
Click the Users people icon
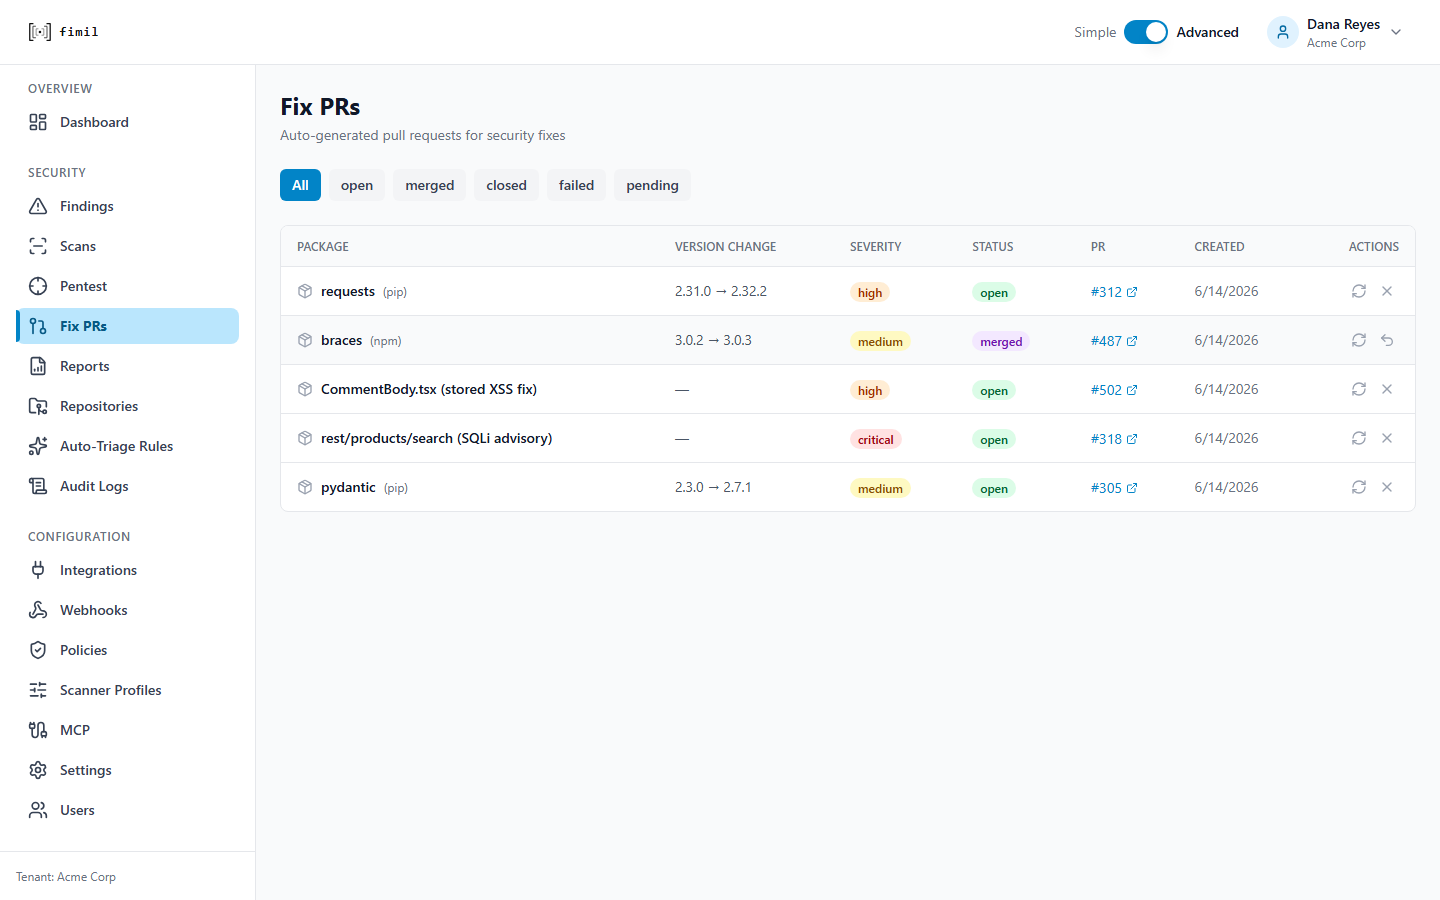[x=38, y=810]
